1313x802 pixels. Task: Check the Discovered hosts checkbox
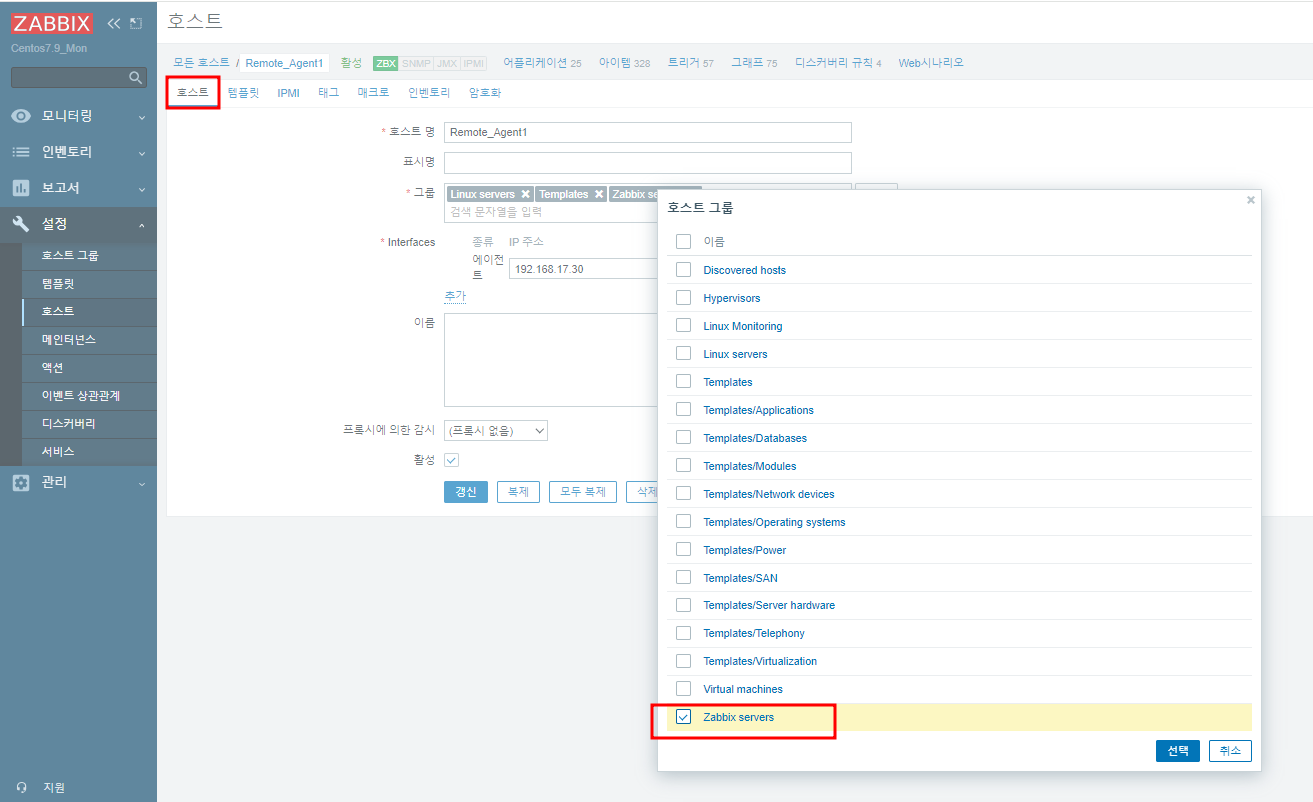684,269
